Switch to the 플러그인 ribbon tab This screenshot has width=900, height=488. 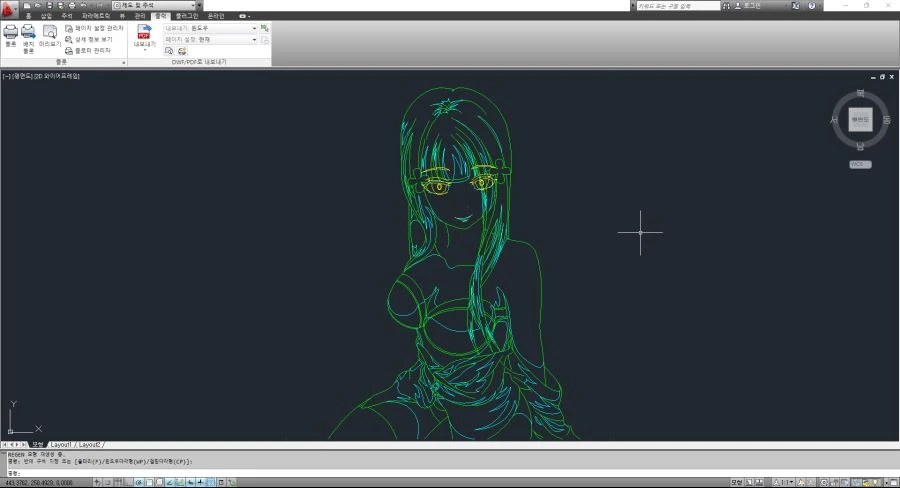coord(187,16)
